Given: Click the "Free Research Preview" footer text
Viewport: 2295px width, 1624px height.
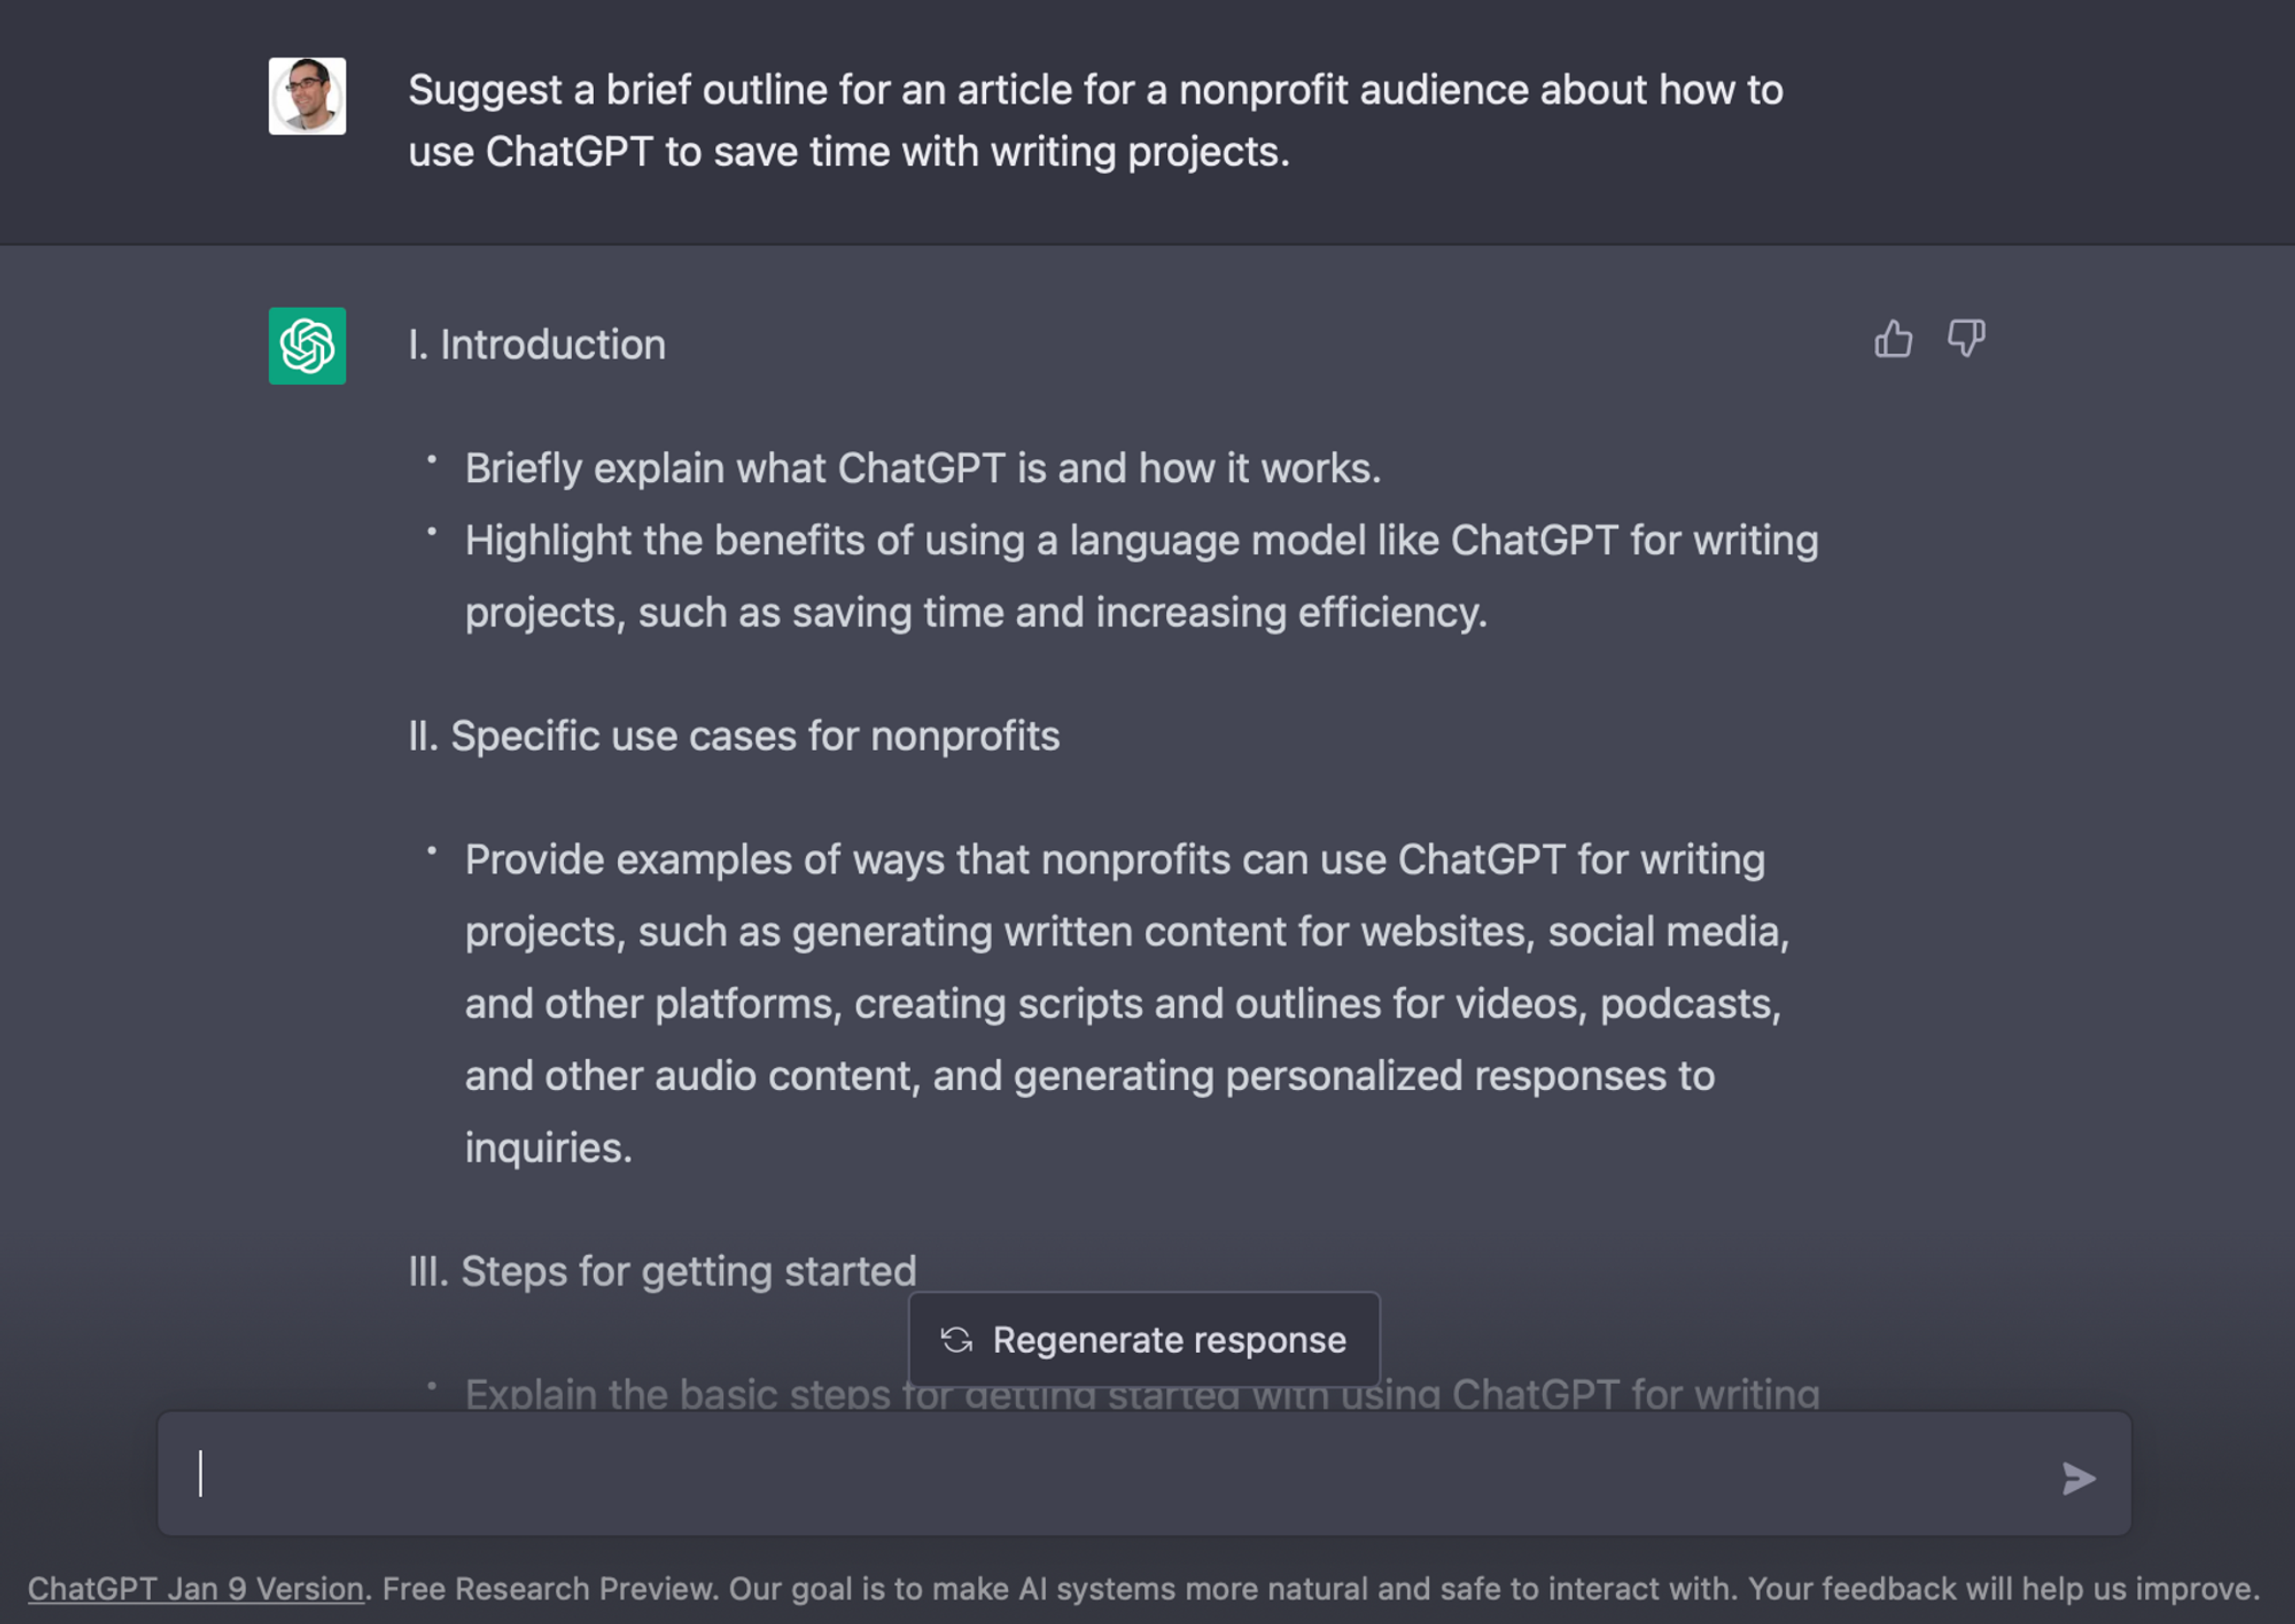Looking at the screenshot, I should [x=550, y=1588].
